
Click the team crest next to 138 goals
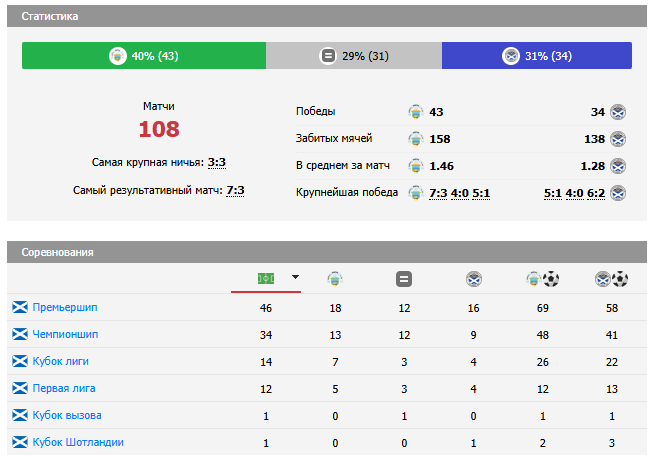[618, 138]
